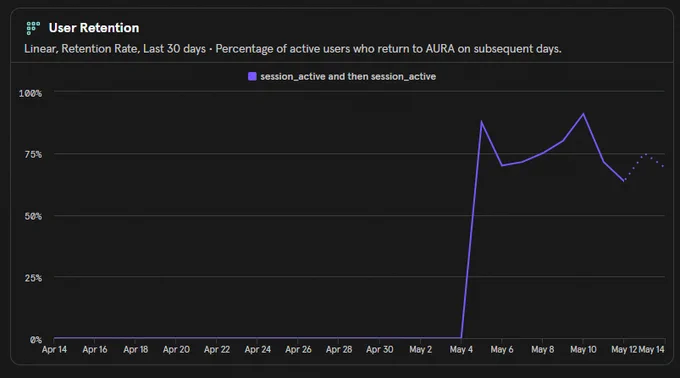The height and width of the screenshot is (378, 680).
Task: Click the Apr 14 x-axis label
Action: click(x=54, y=349)
